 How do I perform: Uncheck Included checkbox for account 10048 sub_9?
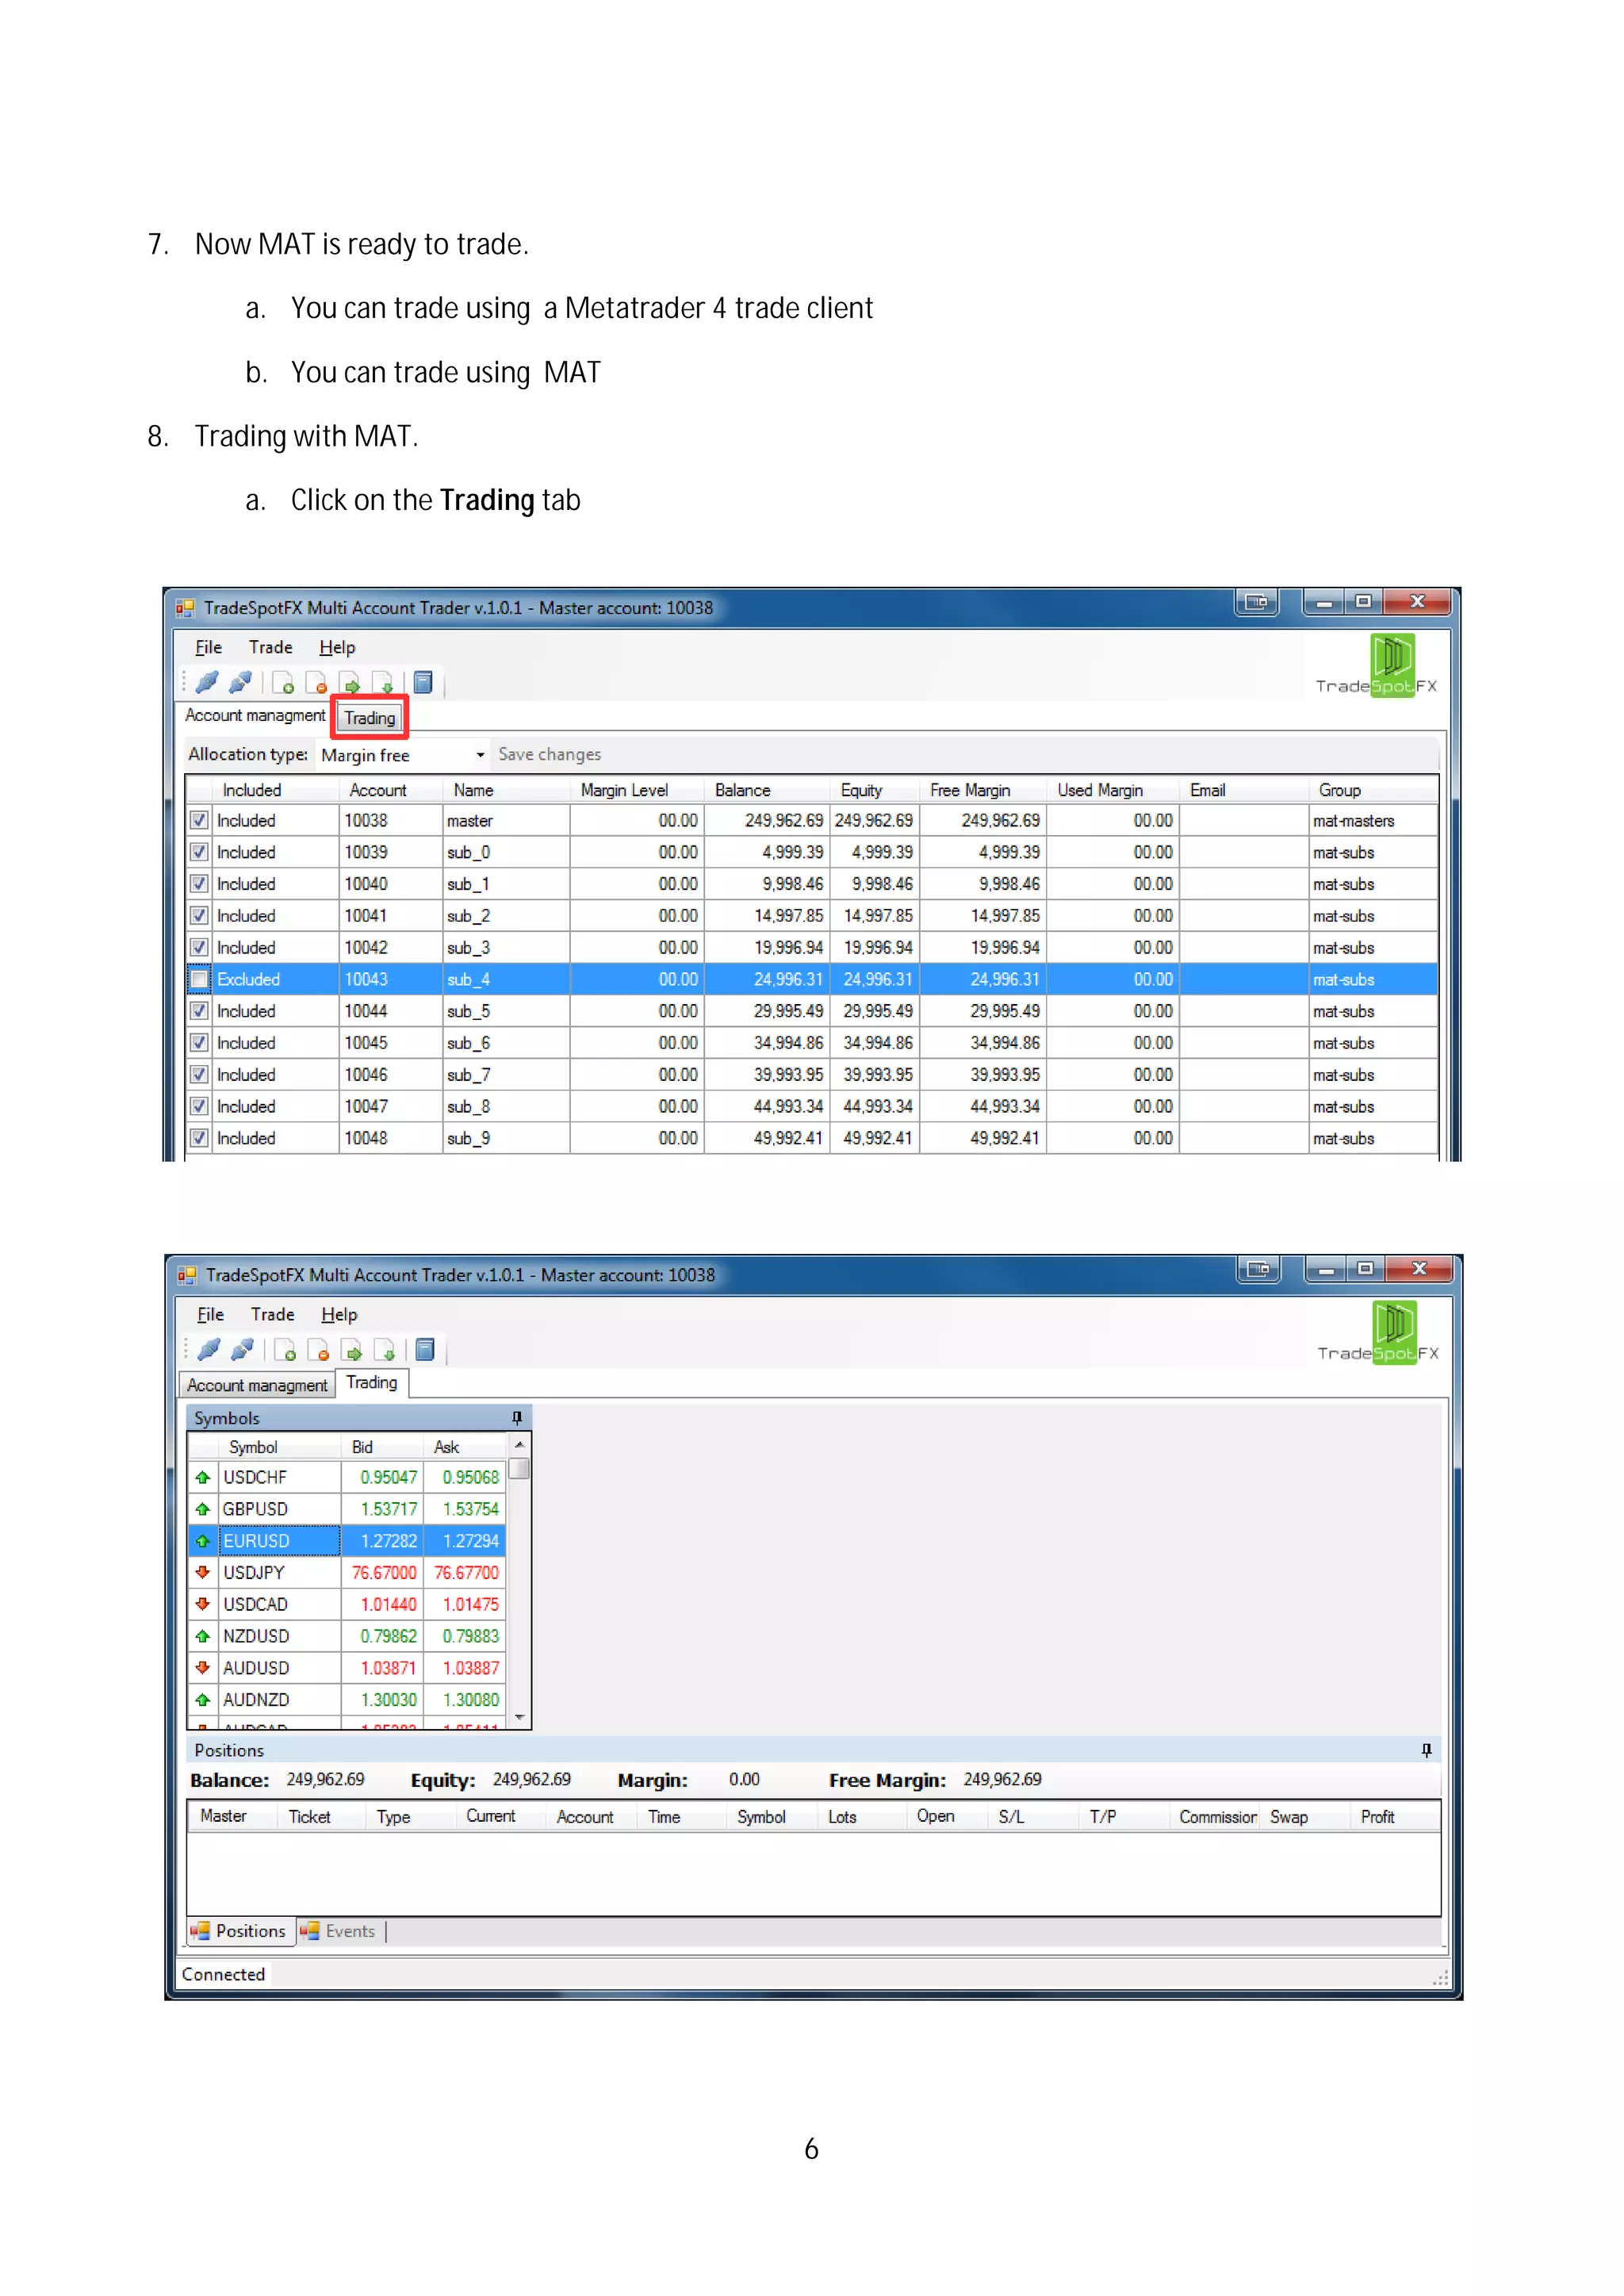coord(200,1138)
